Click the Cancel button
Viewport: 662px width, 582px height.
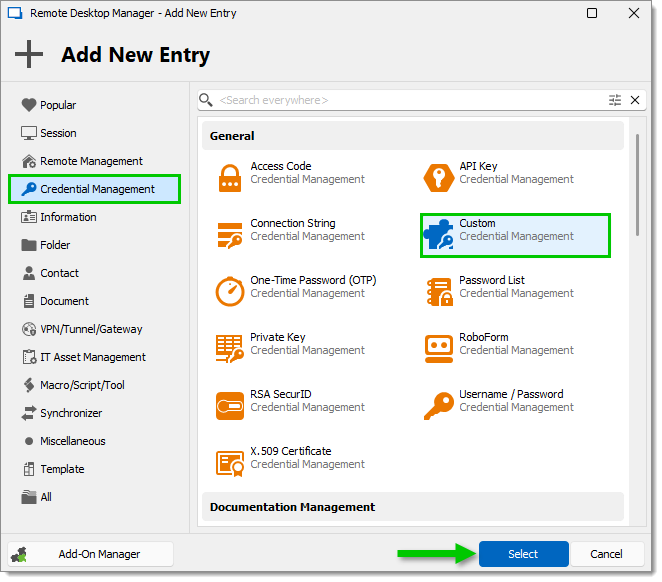[606, 554]
